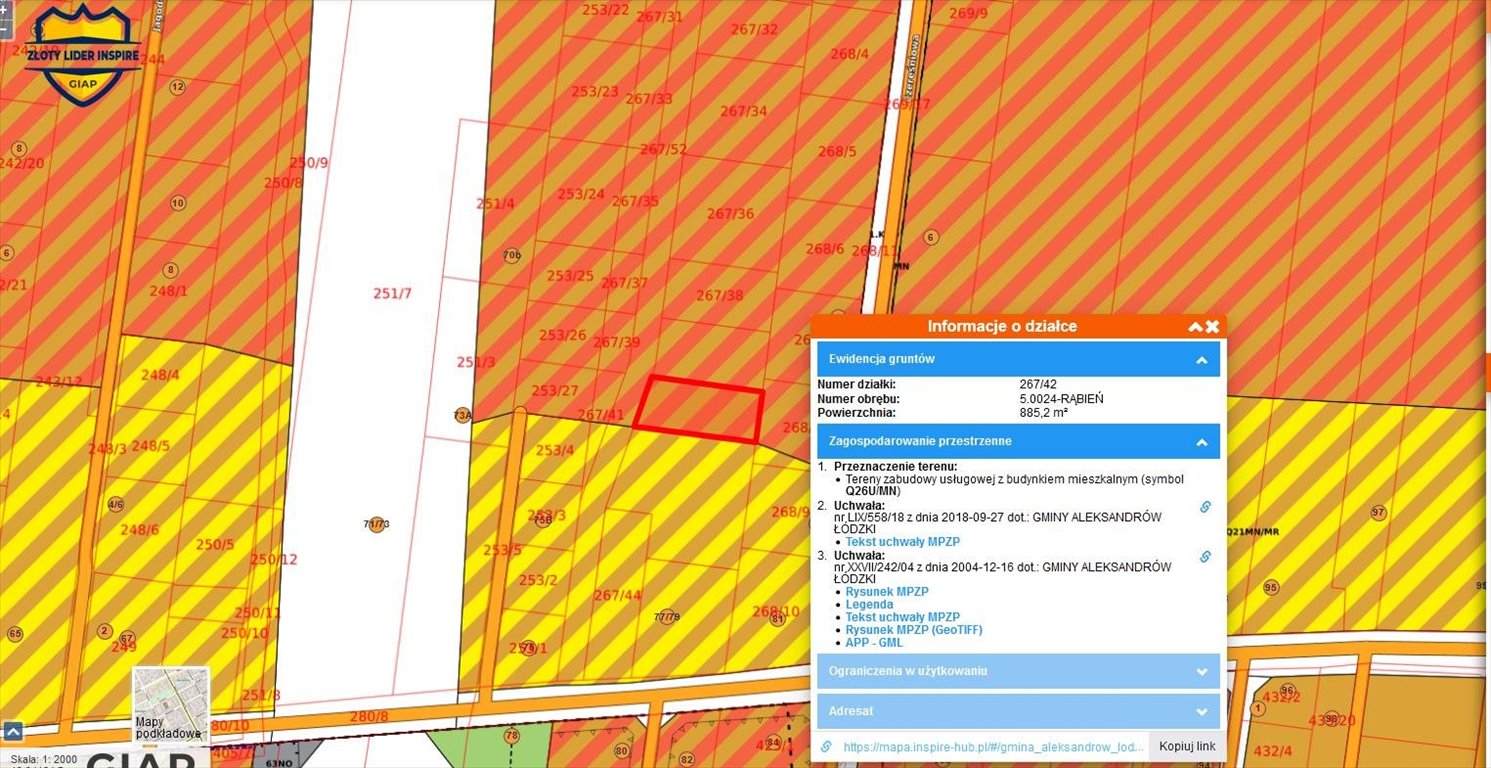1491x768 pixels.
Task: Click link icon beside 2004-12-16 Uchwała
Action: (x=1205, y=557)
